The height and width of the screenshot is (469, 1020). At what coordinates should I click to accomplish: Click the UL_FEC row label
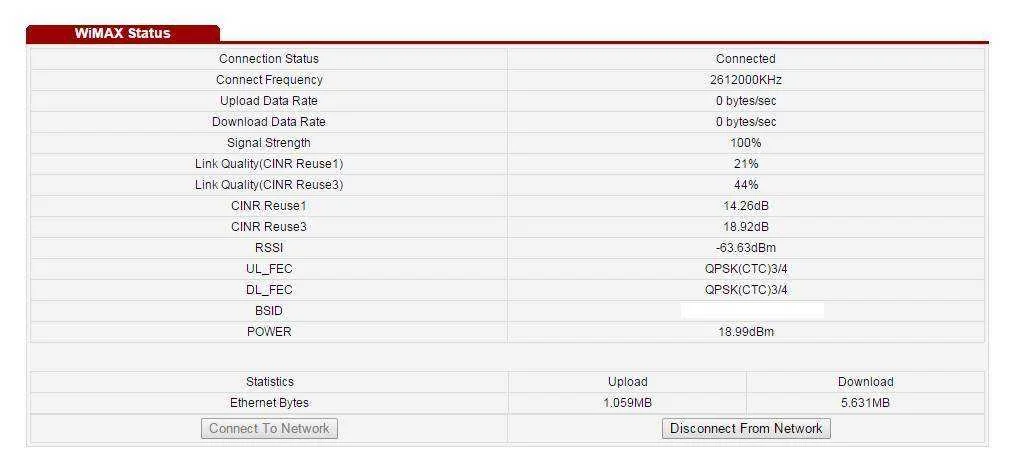(269, 269)
